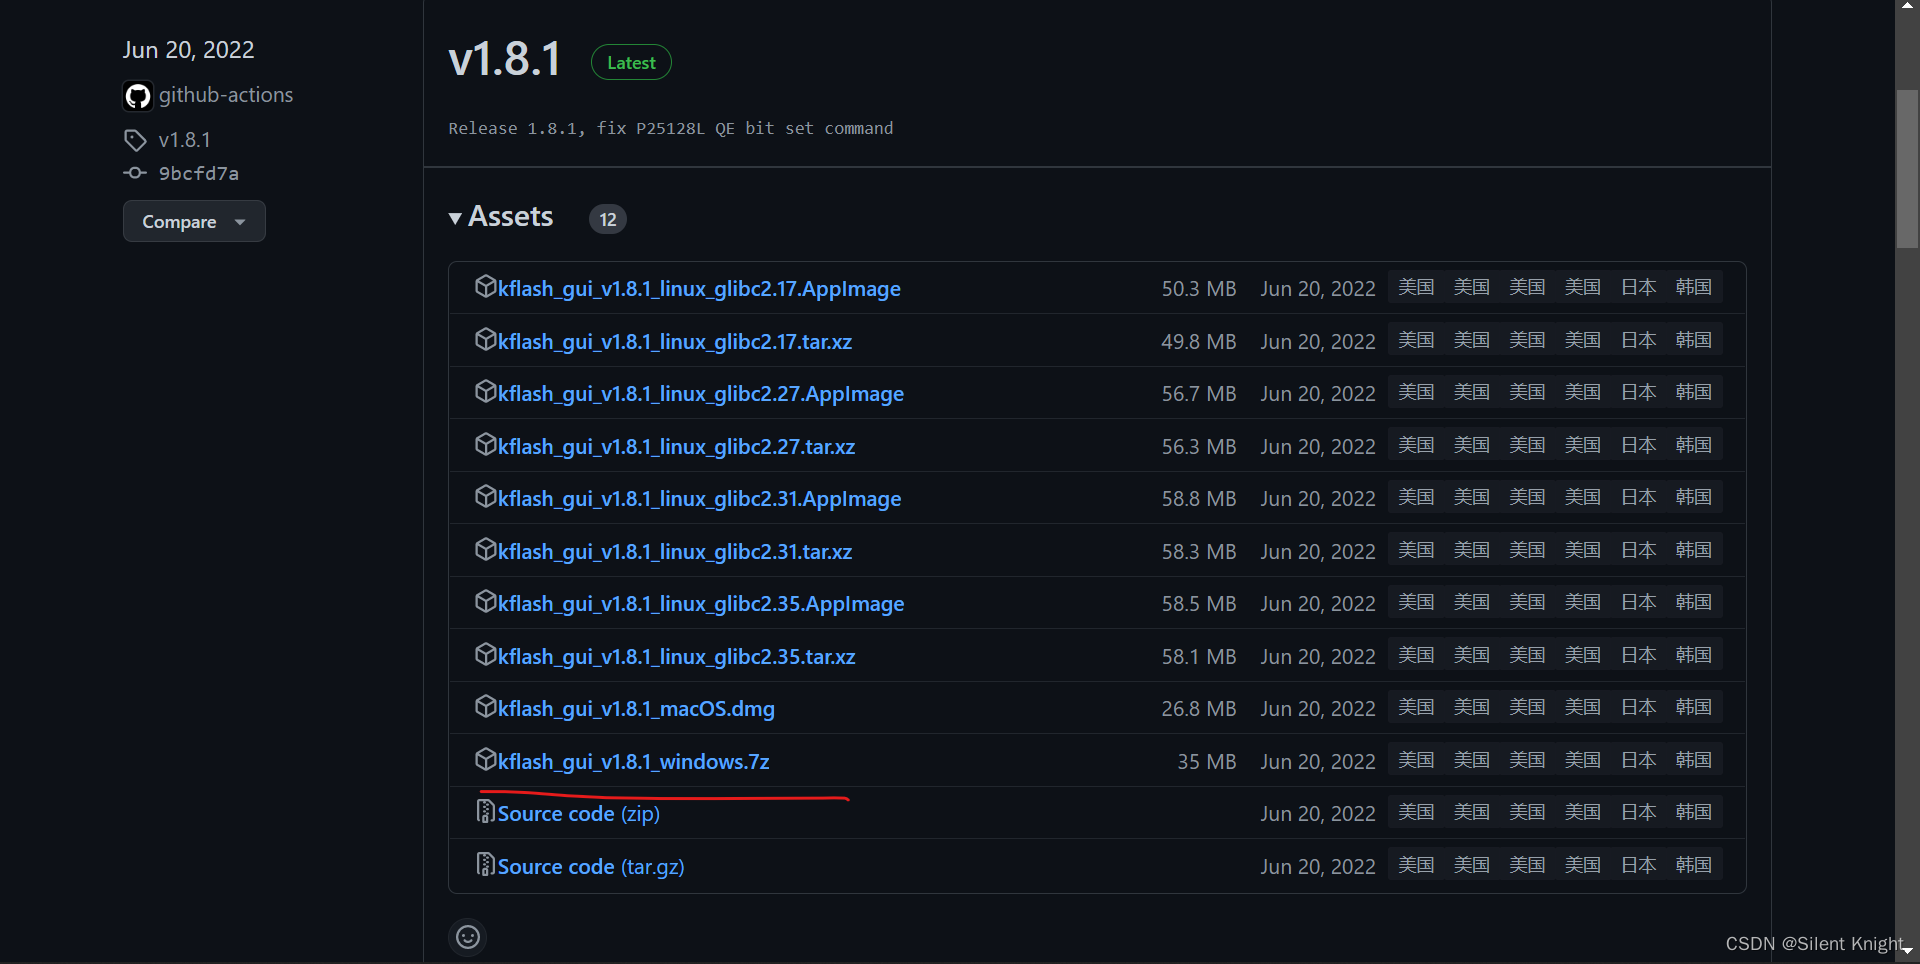Collapse the Assets section

(501, 217)
